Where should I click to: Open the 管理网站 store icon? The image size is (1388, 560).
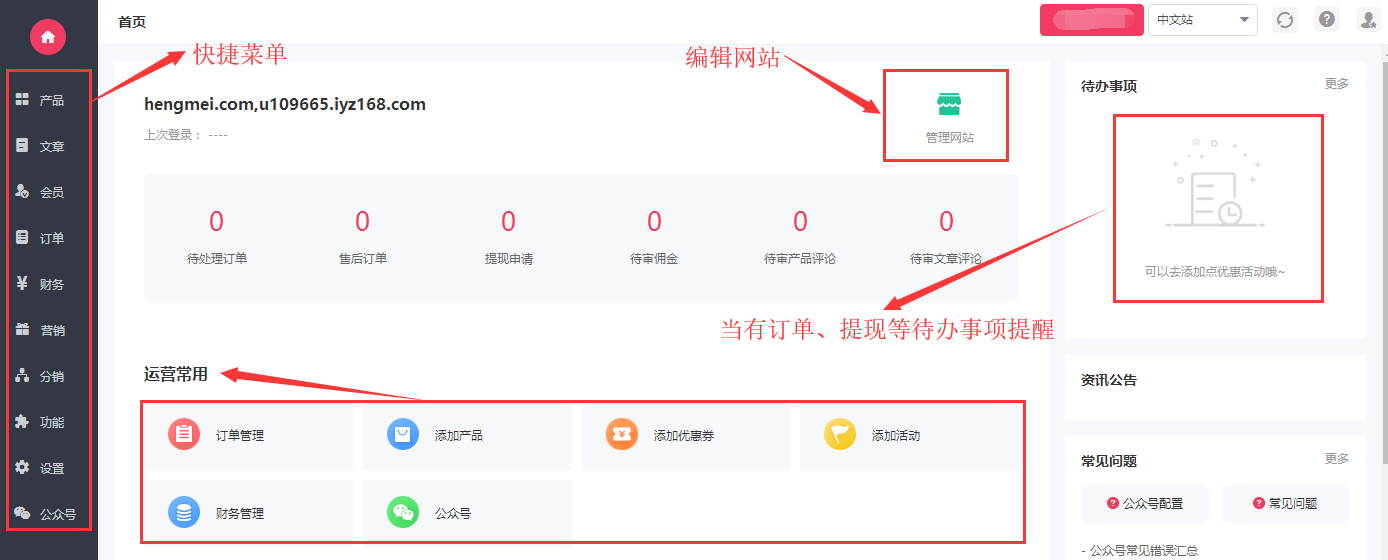point(948,105)
